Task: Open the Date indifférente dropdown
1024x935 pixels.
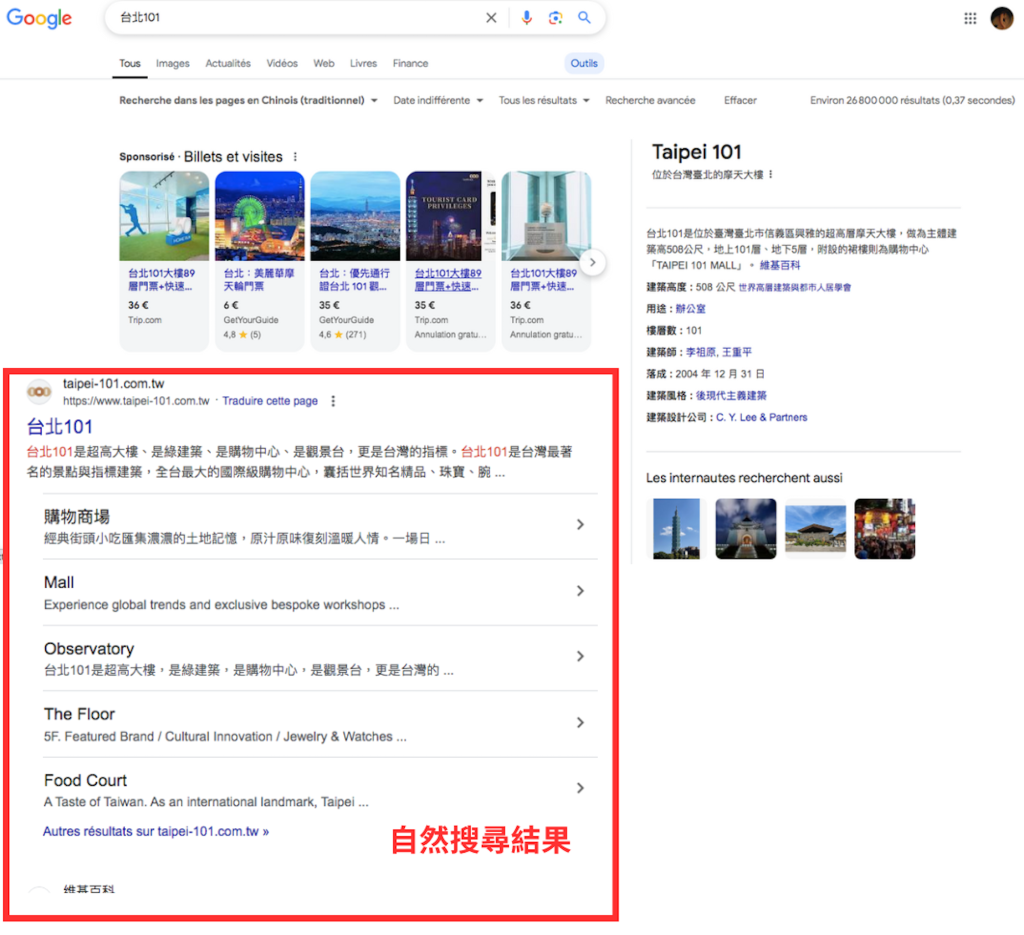Action: 438,101
